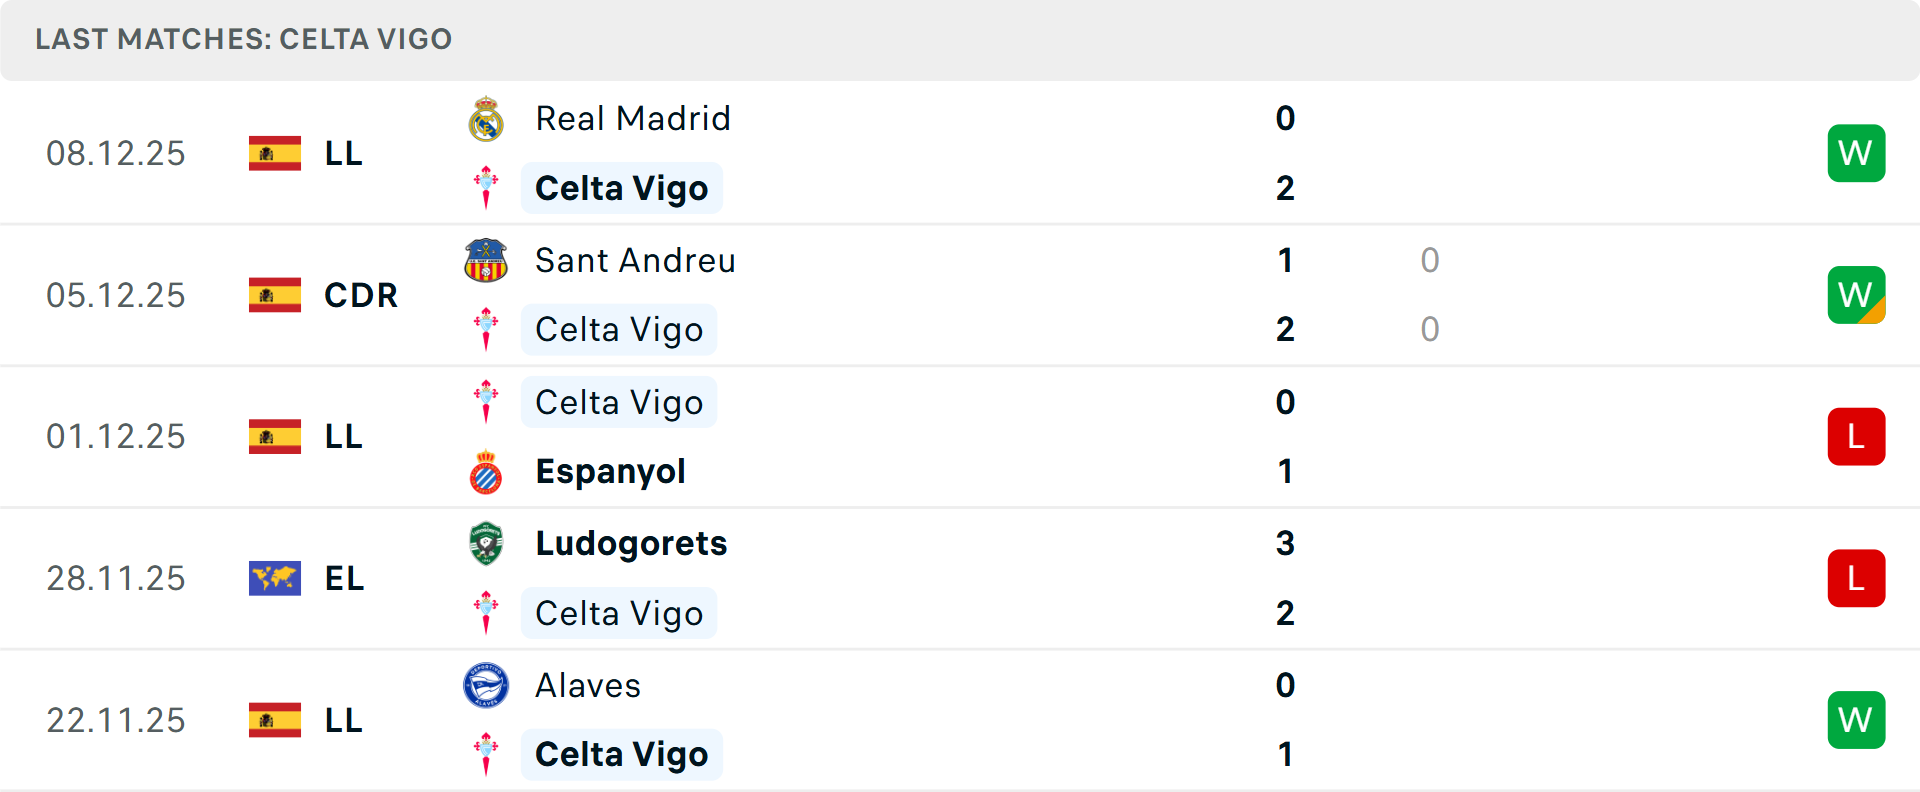The height and width of the screenshot is (792, 1920).
Task: Open the Celta Vigo team name link
Action: click(621, 187)
